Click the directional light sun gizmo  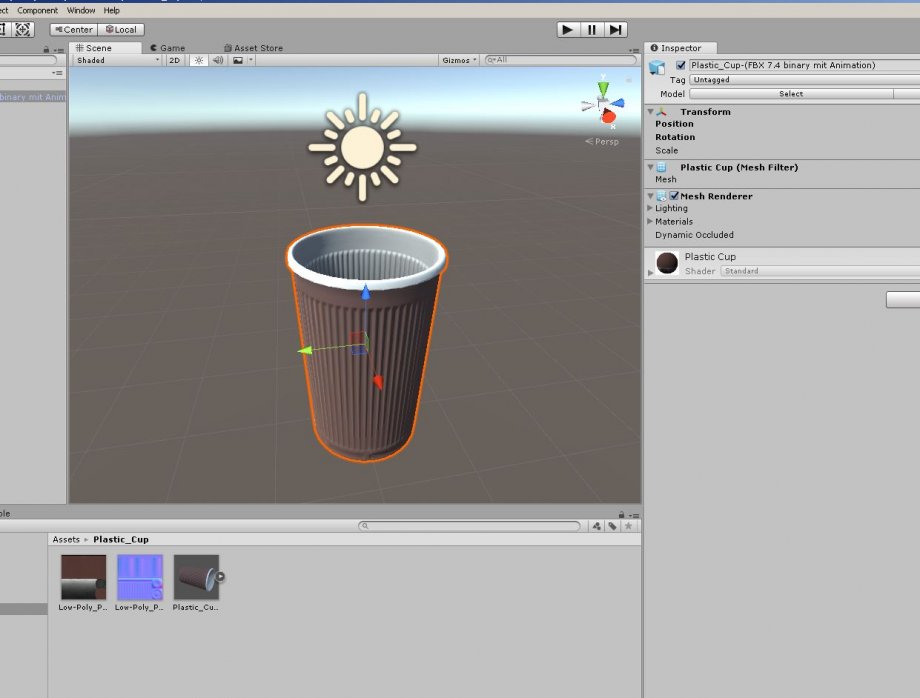click(x=362, y=146)
